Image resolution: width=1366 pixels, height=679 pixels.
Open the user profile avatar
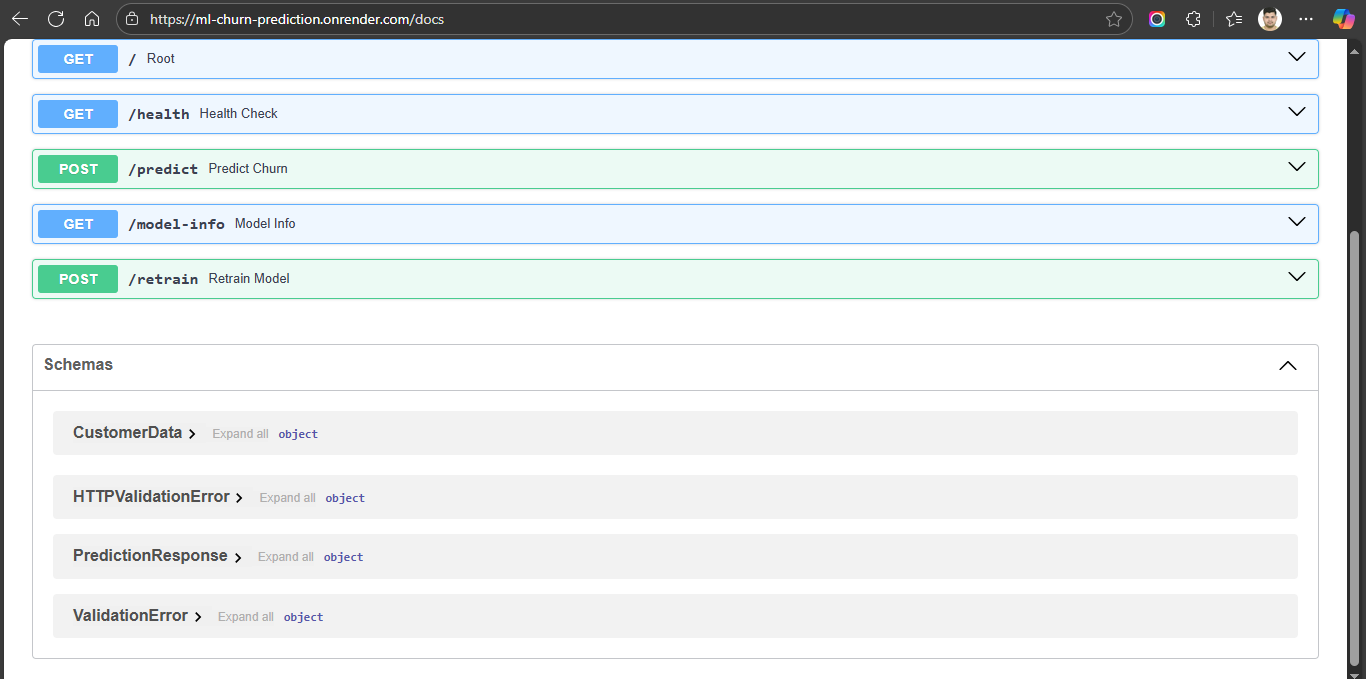click(1270, 19)
